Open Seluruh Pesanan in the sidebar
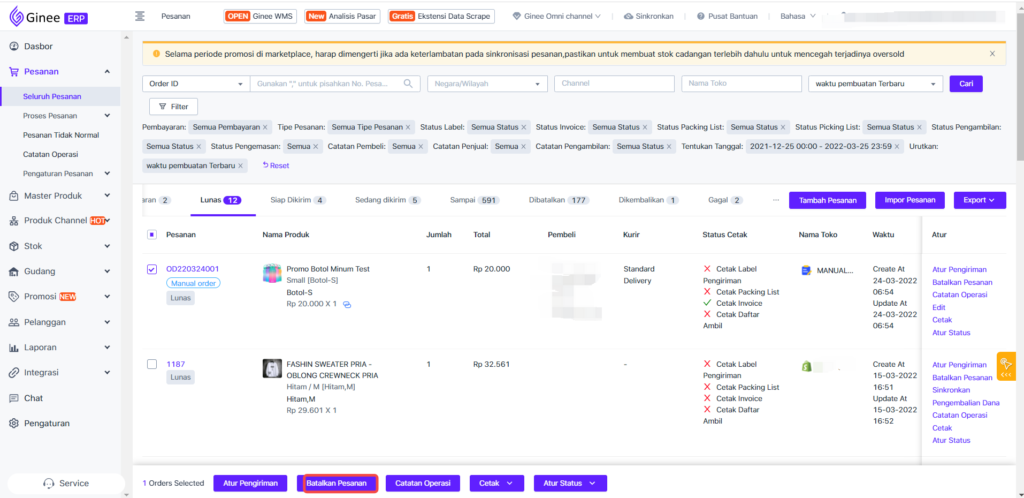Screen dimensions: 1024x498 pyautogui.click(x=52, y=97)
